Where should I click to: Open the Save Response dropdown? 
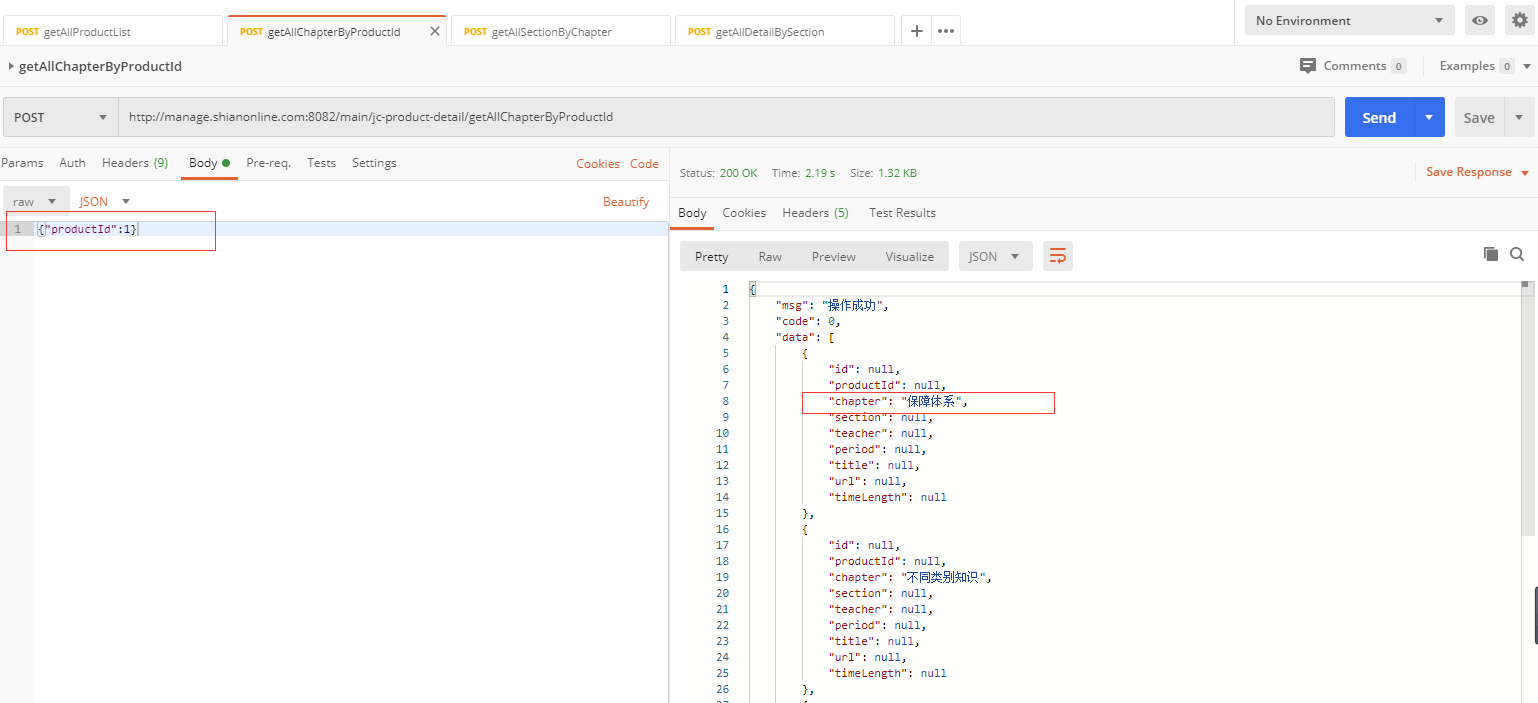click(1477, 172)
